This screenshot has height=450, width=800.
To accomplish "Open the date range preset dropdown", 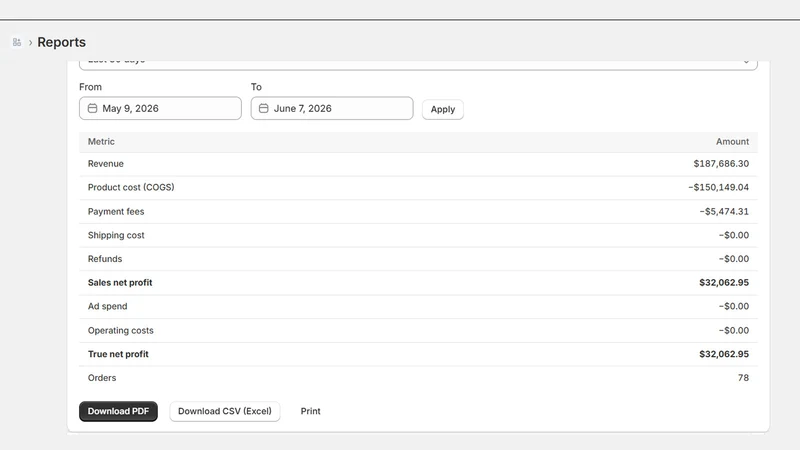I will tap(418, 64).
